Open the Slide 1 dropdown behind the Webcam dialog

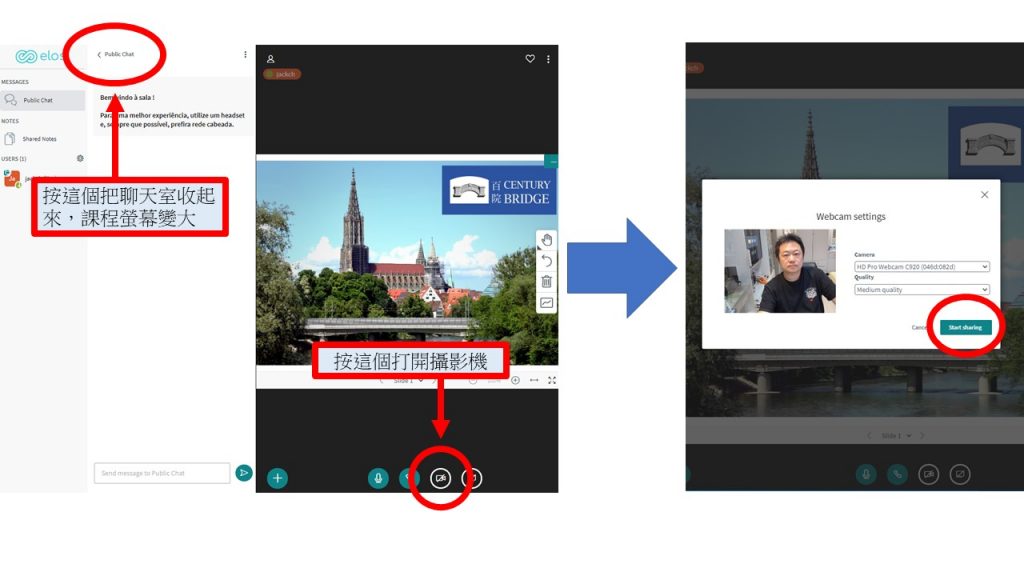[895, 436]
